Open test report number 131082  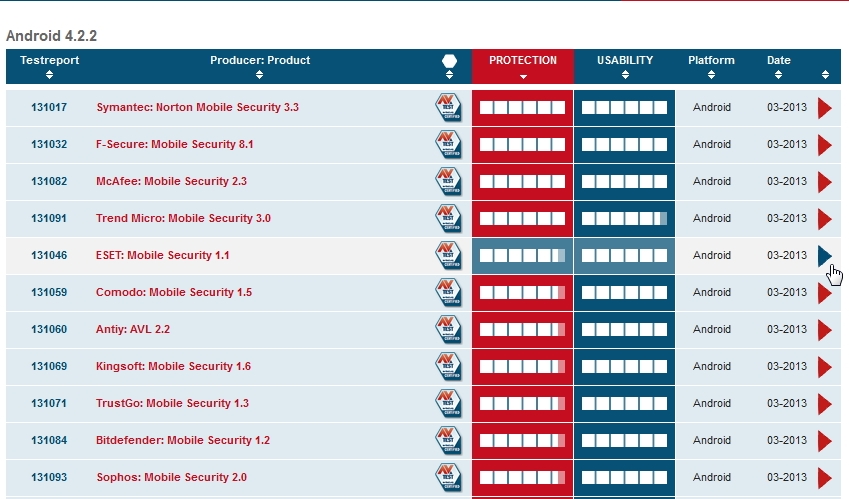point(49,181)
